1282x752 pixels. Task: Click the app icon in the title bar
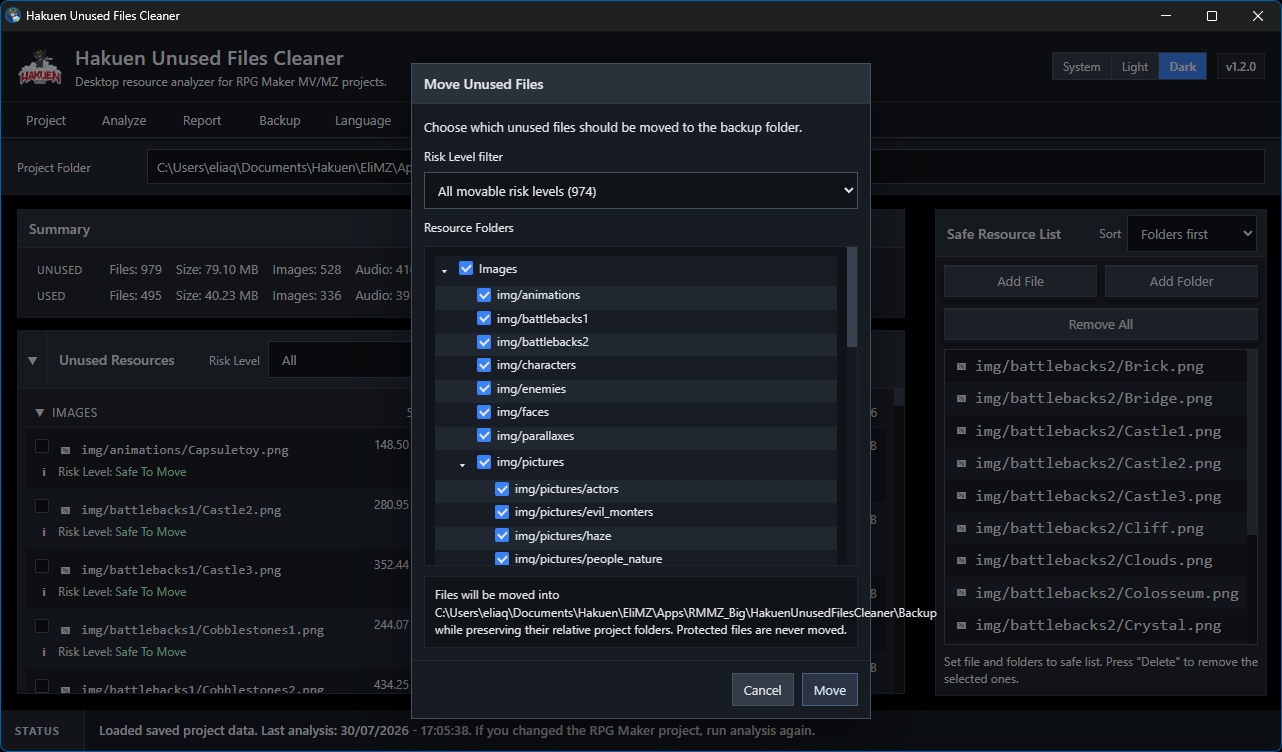coord(14,16)
